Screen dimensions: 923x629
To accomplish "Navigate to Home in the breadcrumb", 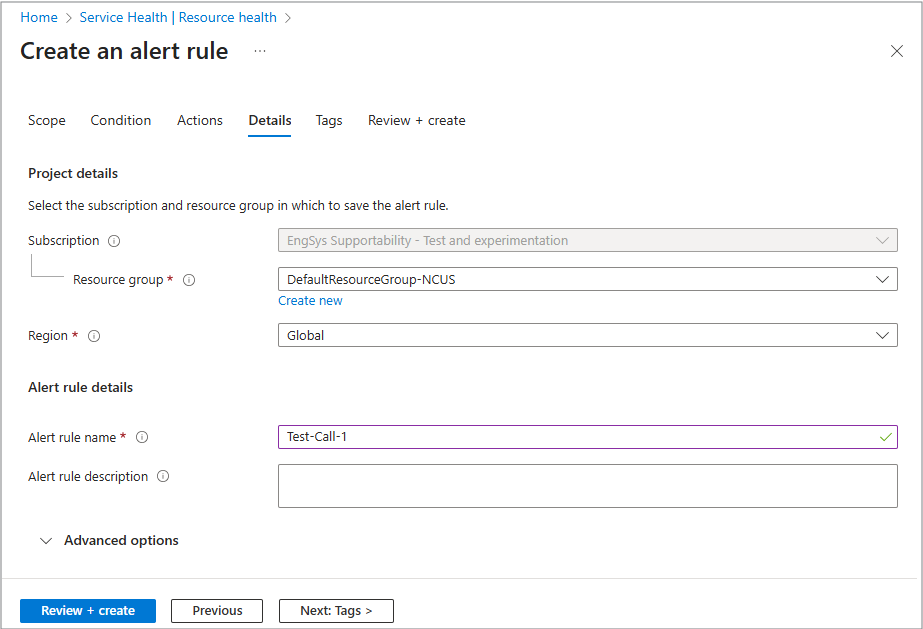I will [39, 18].
